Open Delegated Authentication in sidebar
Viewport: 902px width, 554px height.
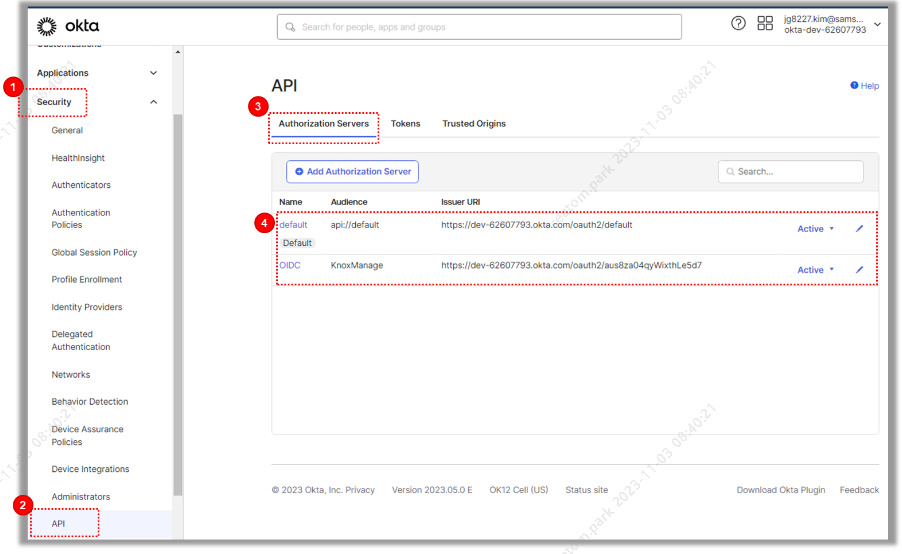[81, 341]
